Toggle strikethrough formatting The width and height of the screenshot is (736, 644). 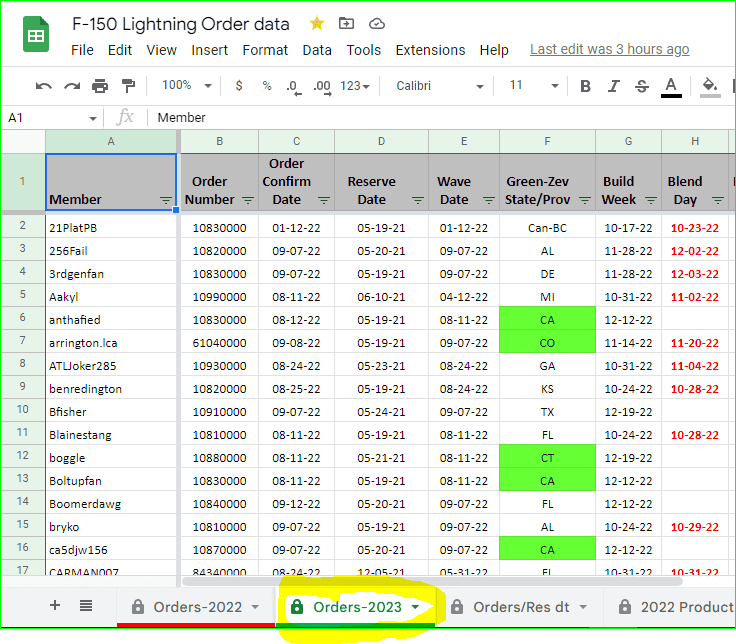tap(641, 86)
